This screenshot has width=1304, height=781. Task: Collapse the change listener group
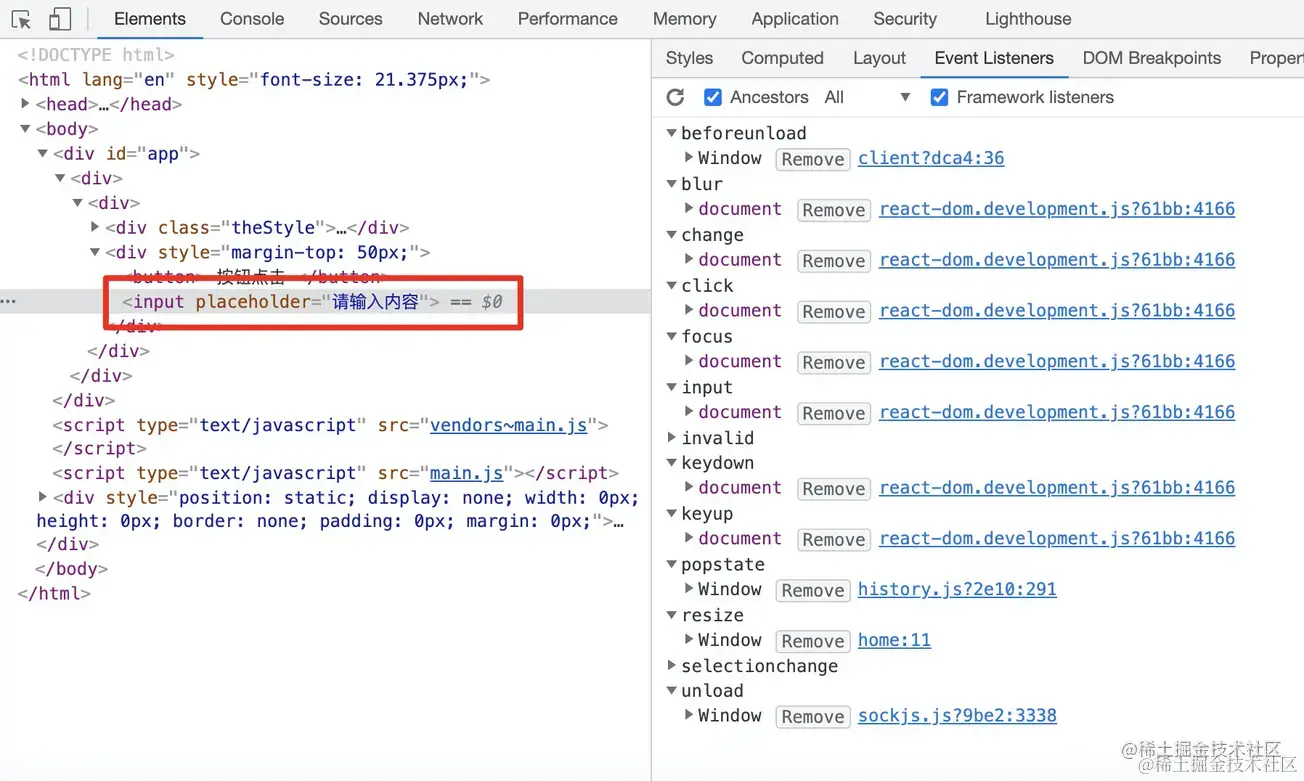[672, 235]
